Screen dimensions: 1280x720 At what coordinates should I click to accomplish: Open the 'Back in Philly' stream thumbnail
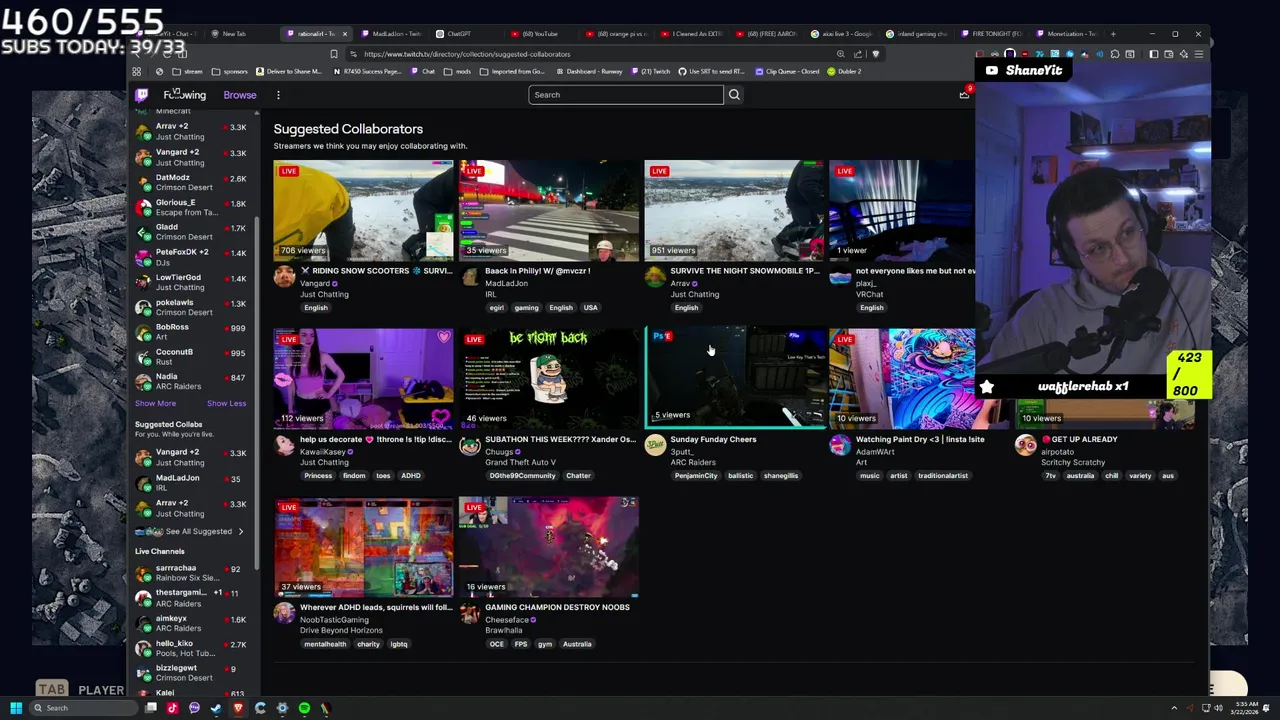[x=549, y=210]
